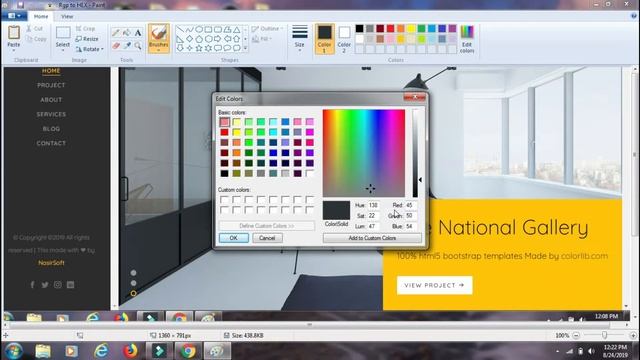Click the Green value field
The image size is (640, 360).
point(411,216)
